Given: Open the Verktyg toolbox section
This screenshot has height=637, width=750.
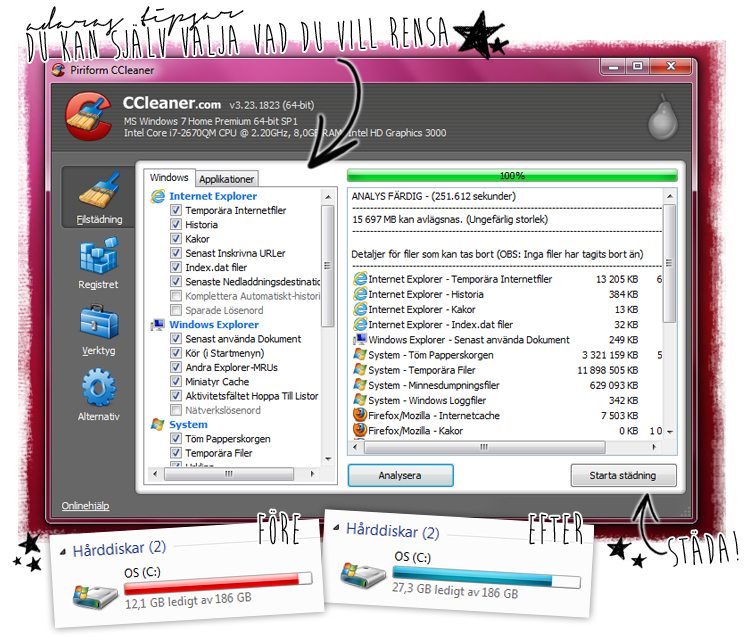Looking at the screenshot, I should (99, 329).
